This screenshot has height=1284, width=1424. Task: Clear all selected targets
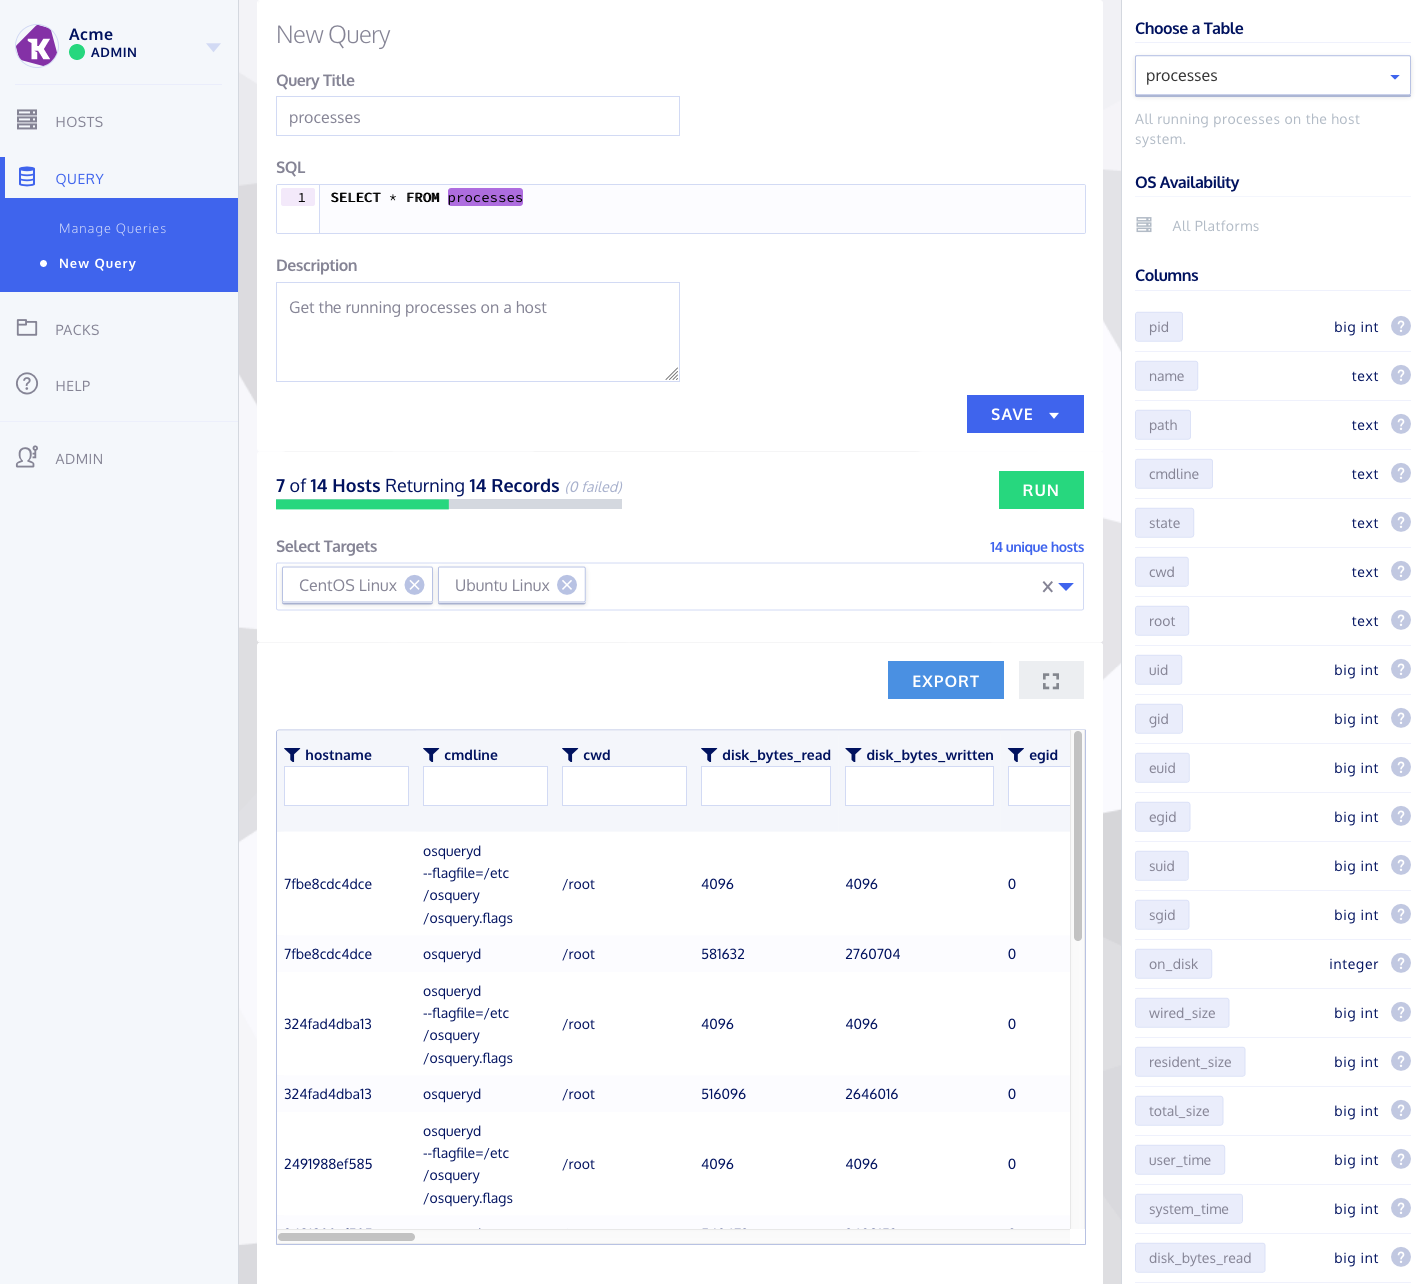pos(1047,587)
